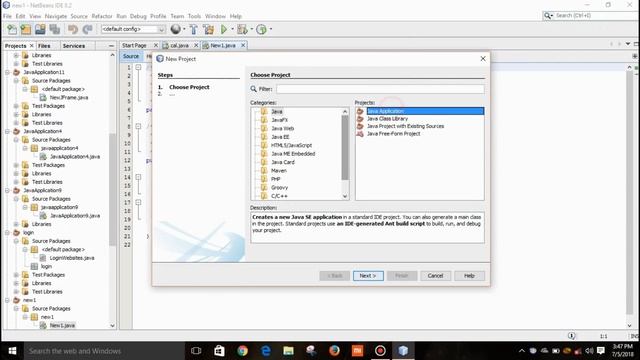This screenshot has height=360, width=640.
Task: Click the Profile Project toolbar icon
Action: pos(261,29)
